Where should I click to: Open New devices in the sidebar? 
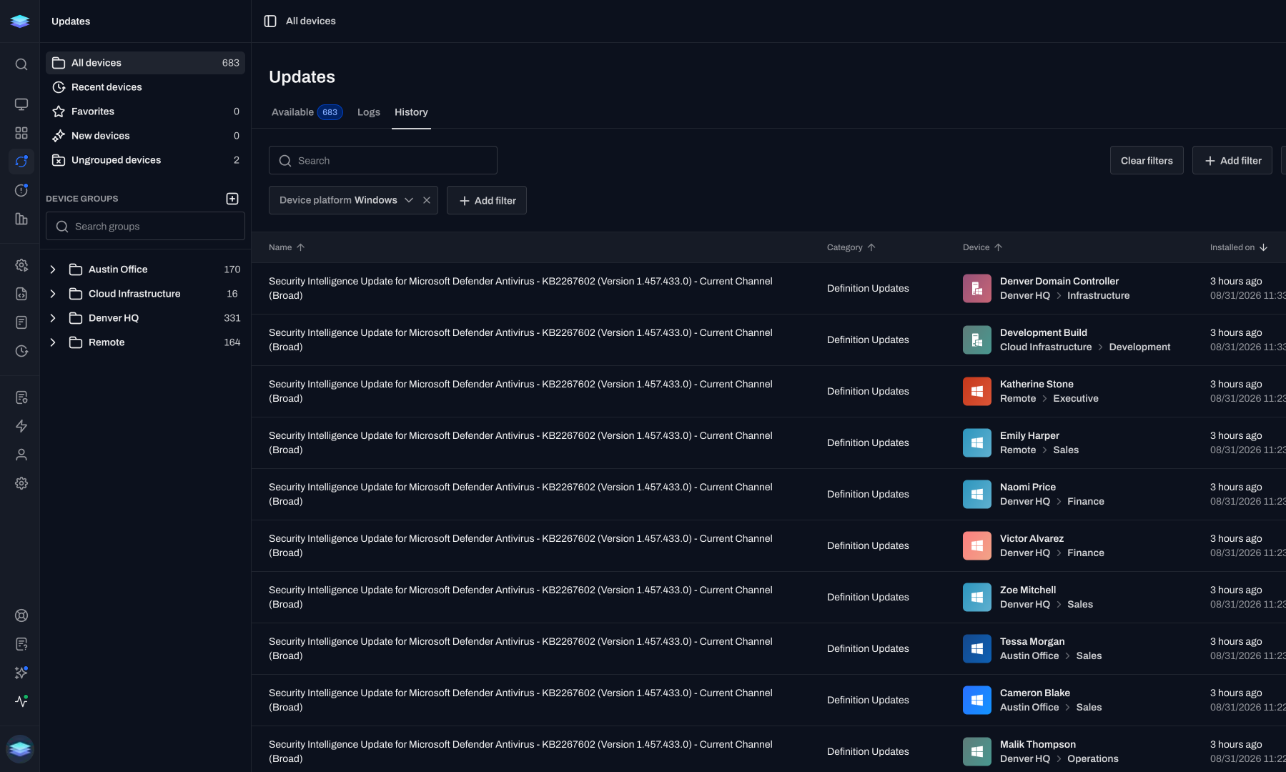point(145,136)
